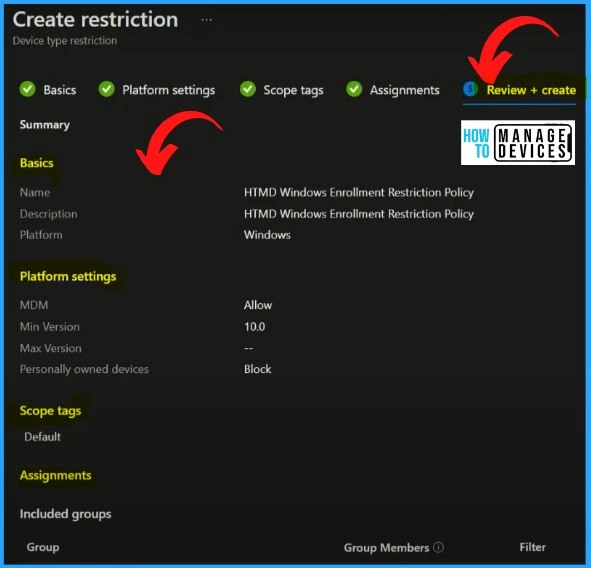Screen dimensions: 591x568
Task: Click the green checkmark icon for Scope tags
Action: 248,89
